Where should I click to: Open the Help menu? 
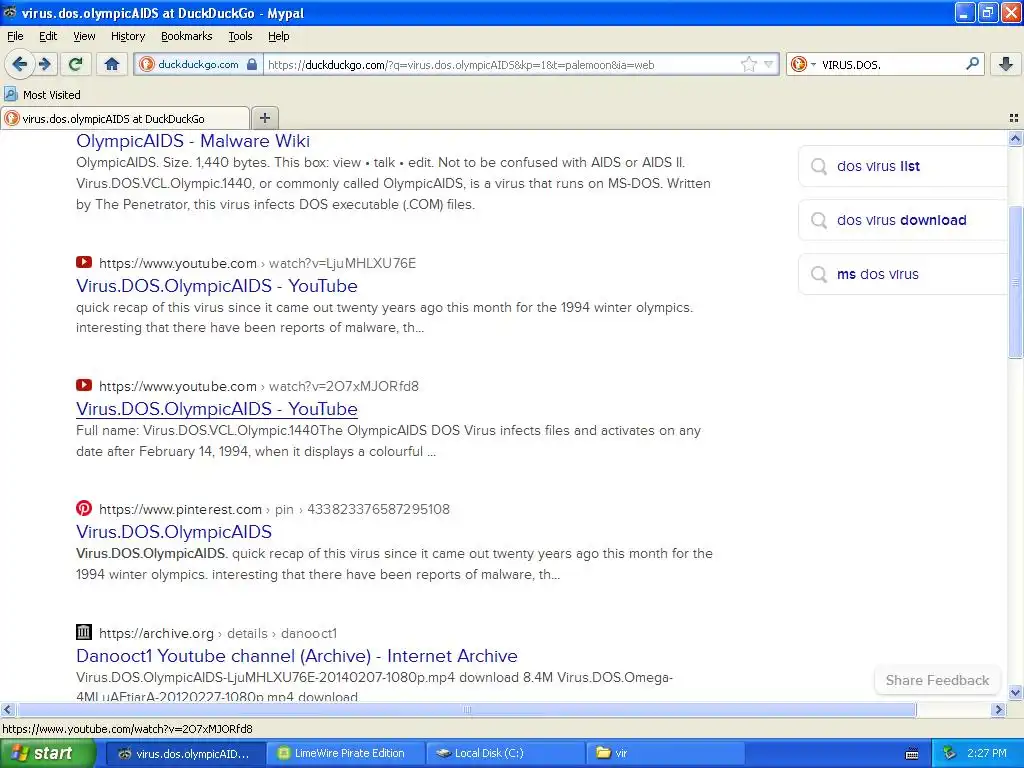pyautogui.click(x=278, y=36)
